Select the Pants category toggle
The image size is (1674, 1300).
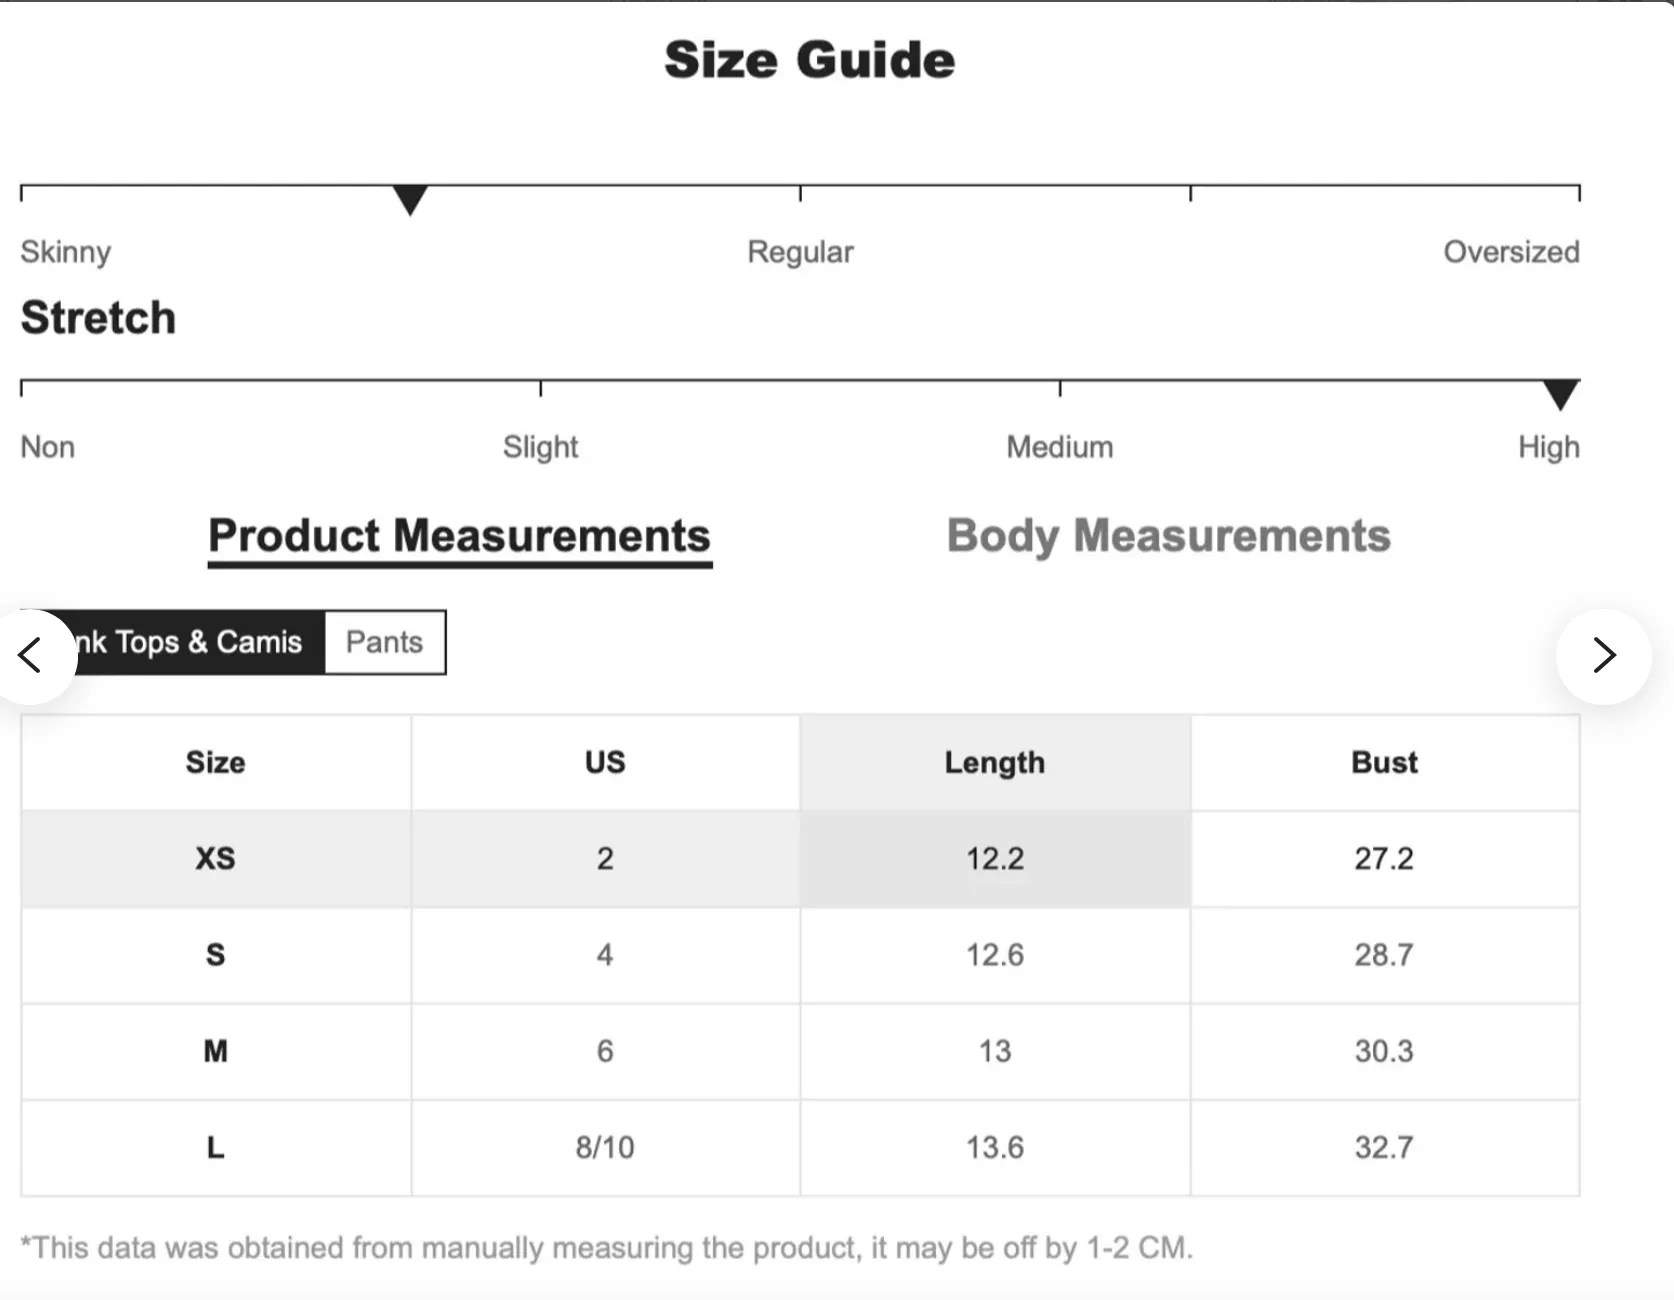pyautogui.click(x=384, y=642)
